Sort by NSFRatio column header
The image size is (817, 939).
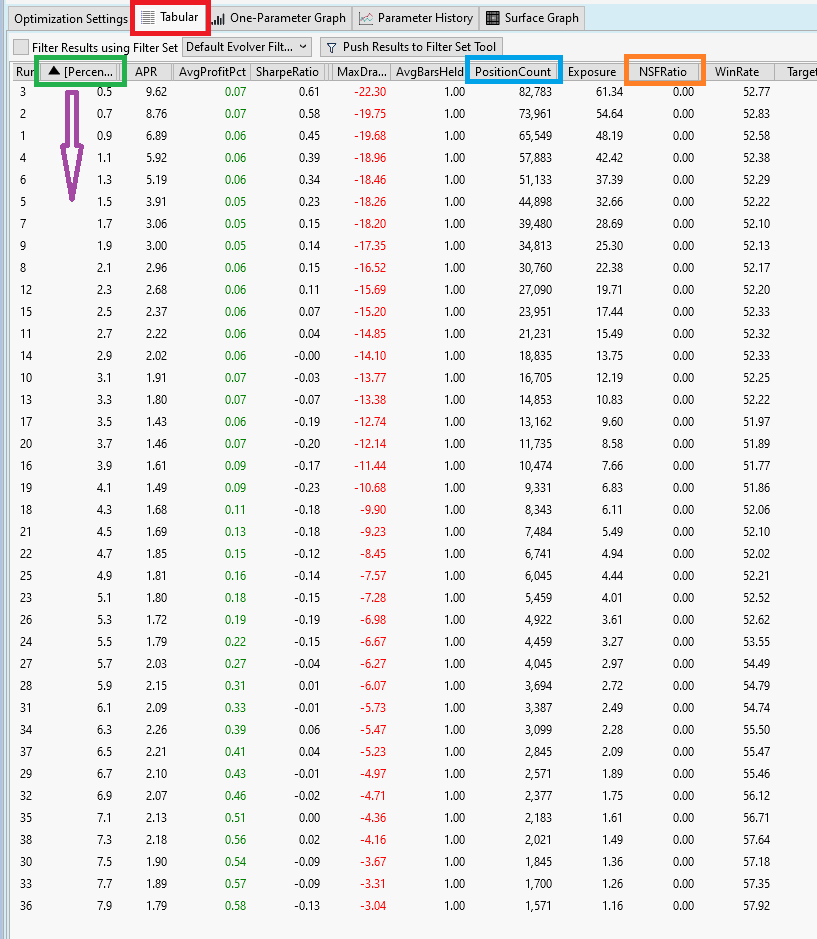pyautogui.click(x=663, y=72)
